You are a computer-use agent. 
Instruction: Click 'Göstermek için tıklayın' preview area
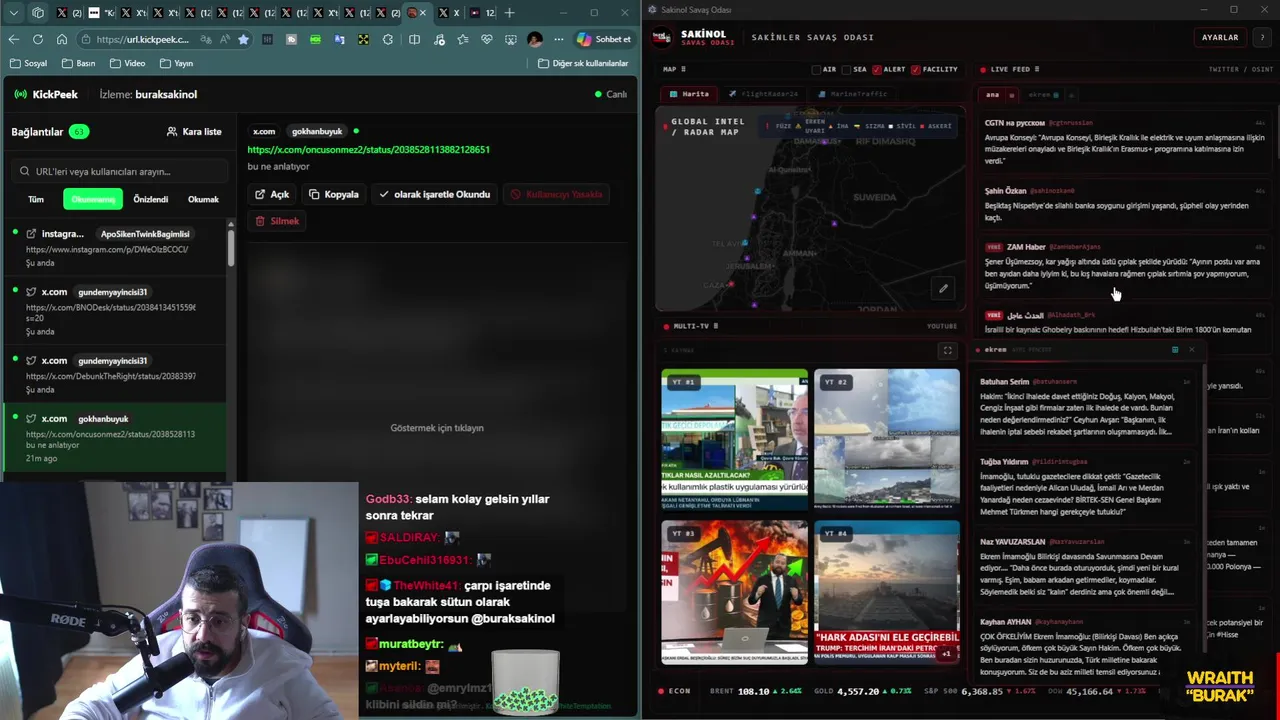[x=437, y=428]
